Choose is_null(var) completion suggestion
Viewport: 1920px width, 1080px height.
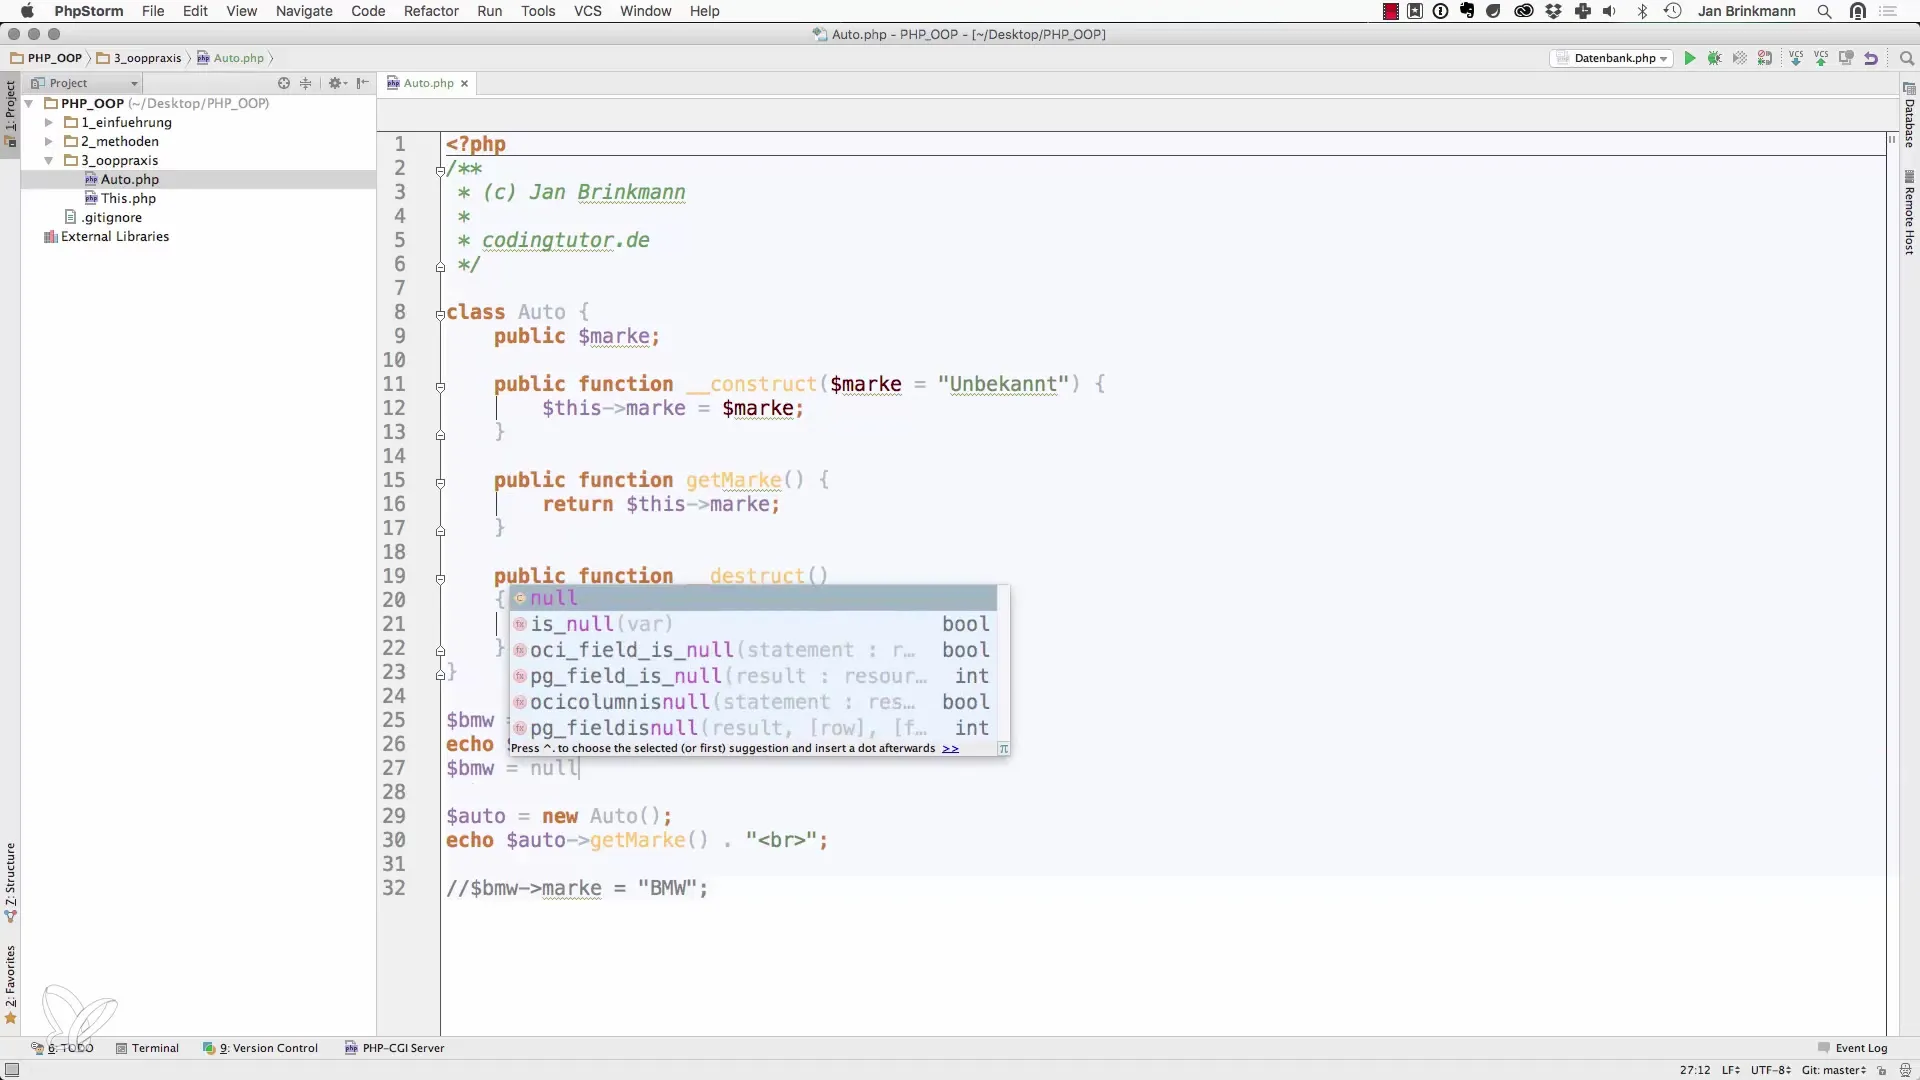753,624
